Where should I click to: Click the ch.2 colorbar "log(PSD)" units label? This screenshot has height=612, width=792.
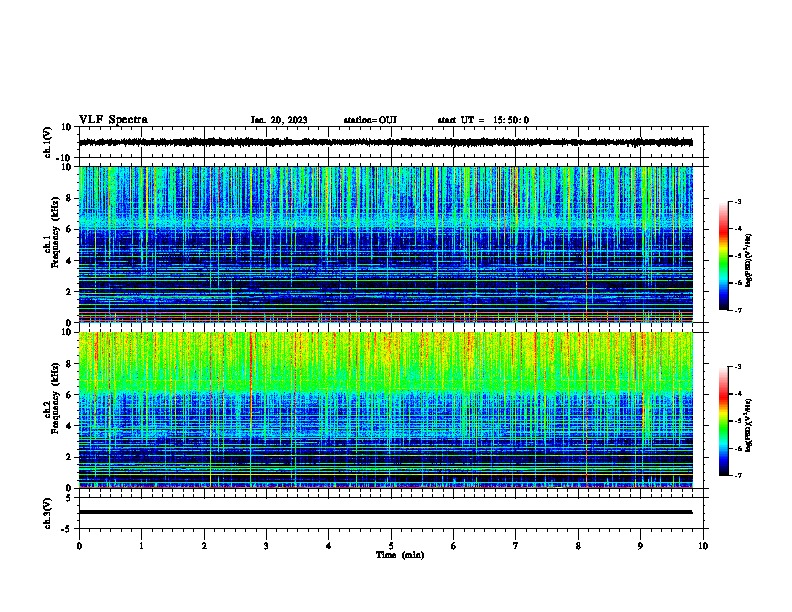pos(749,425)
